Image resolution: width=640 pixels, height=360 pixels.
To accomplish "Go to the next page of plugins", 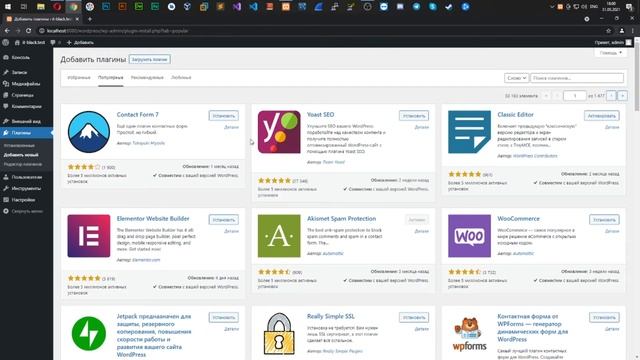I will (x=611, y=96).
